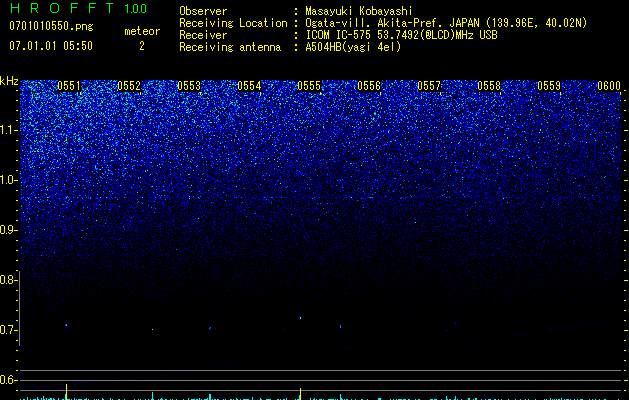This screenshot has width=629, height=400.
Task: Click the 1.0 kHz axis label
Action: (9, 180)
